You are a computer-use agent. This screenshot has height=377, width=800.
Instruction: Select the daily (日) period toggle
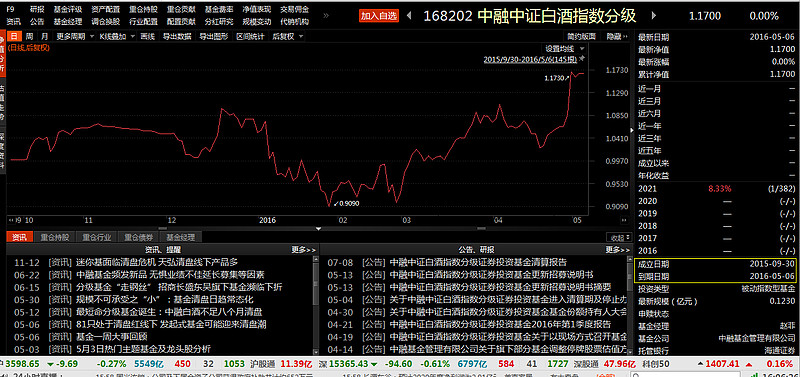14,36
